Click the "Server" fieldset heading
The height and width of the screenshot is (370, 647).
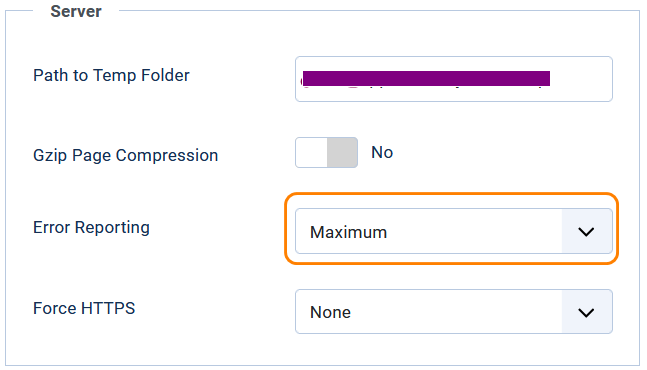[x=76, y=11]
